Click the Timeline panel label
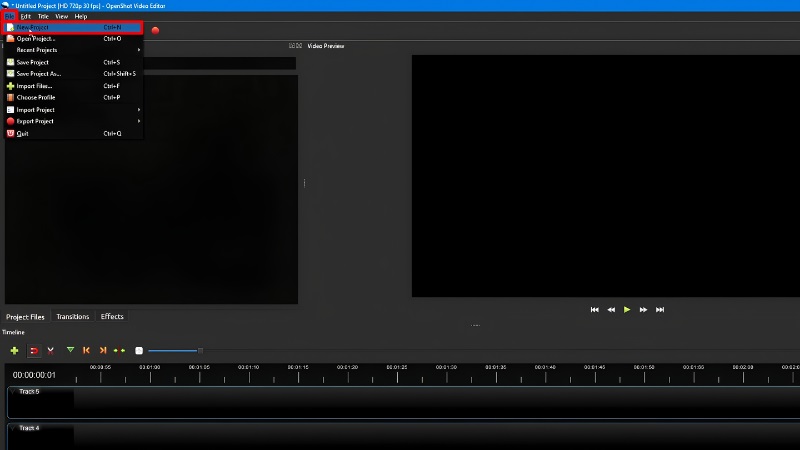Screen dimensions: 800x450 [13, 332]
